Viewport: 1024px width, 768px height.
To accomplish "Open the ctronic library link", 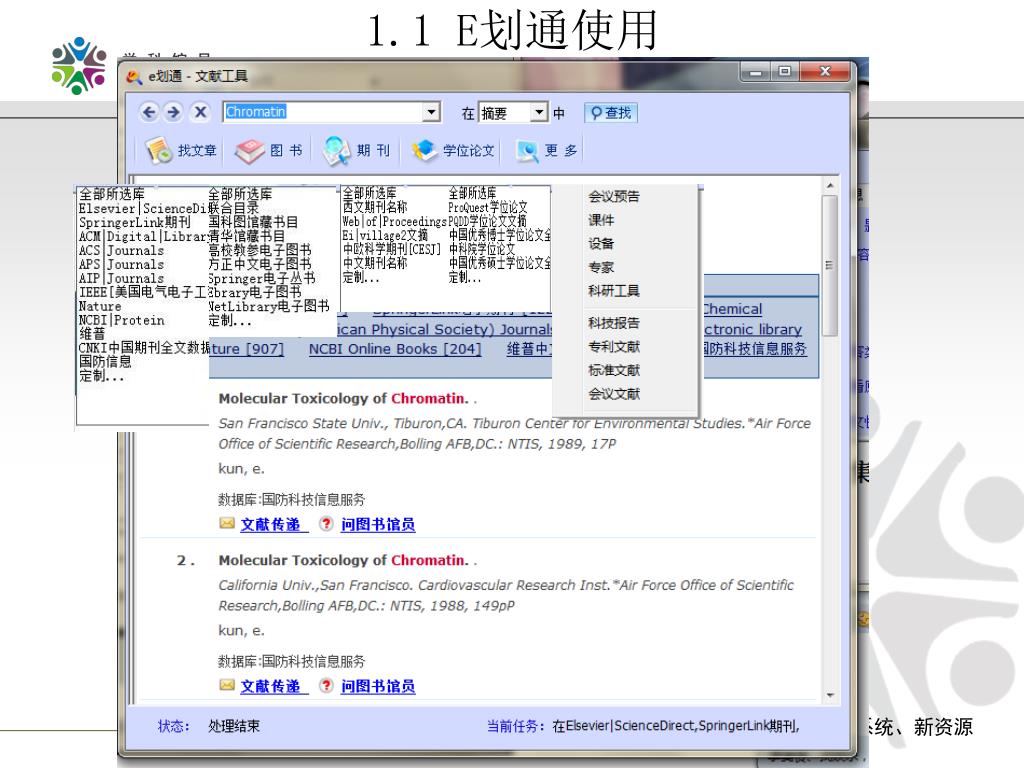I will coord(752,329).
